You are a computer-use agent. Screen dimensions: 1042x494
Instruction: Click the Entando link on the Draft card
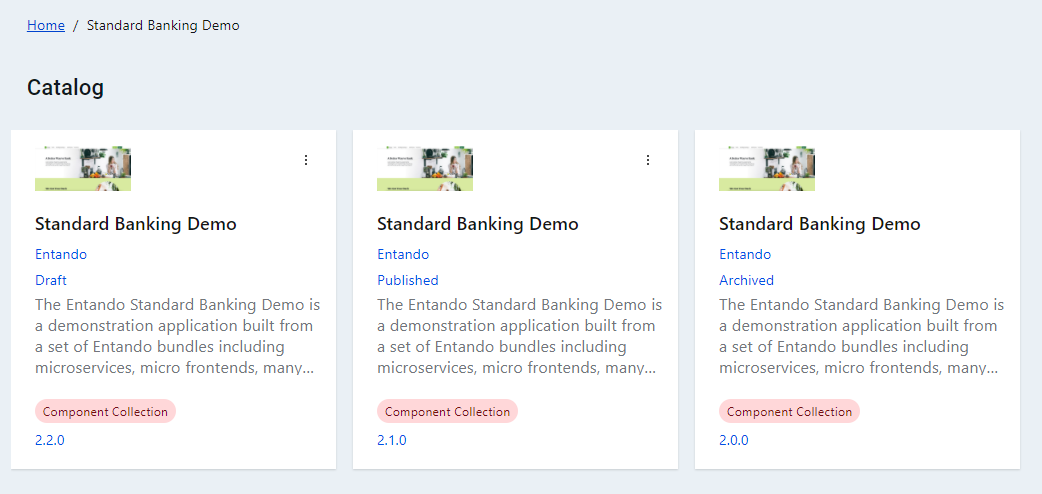tap(61, 254)
